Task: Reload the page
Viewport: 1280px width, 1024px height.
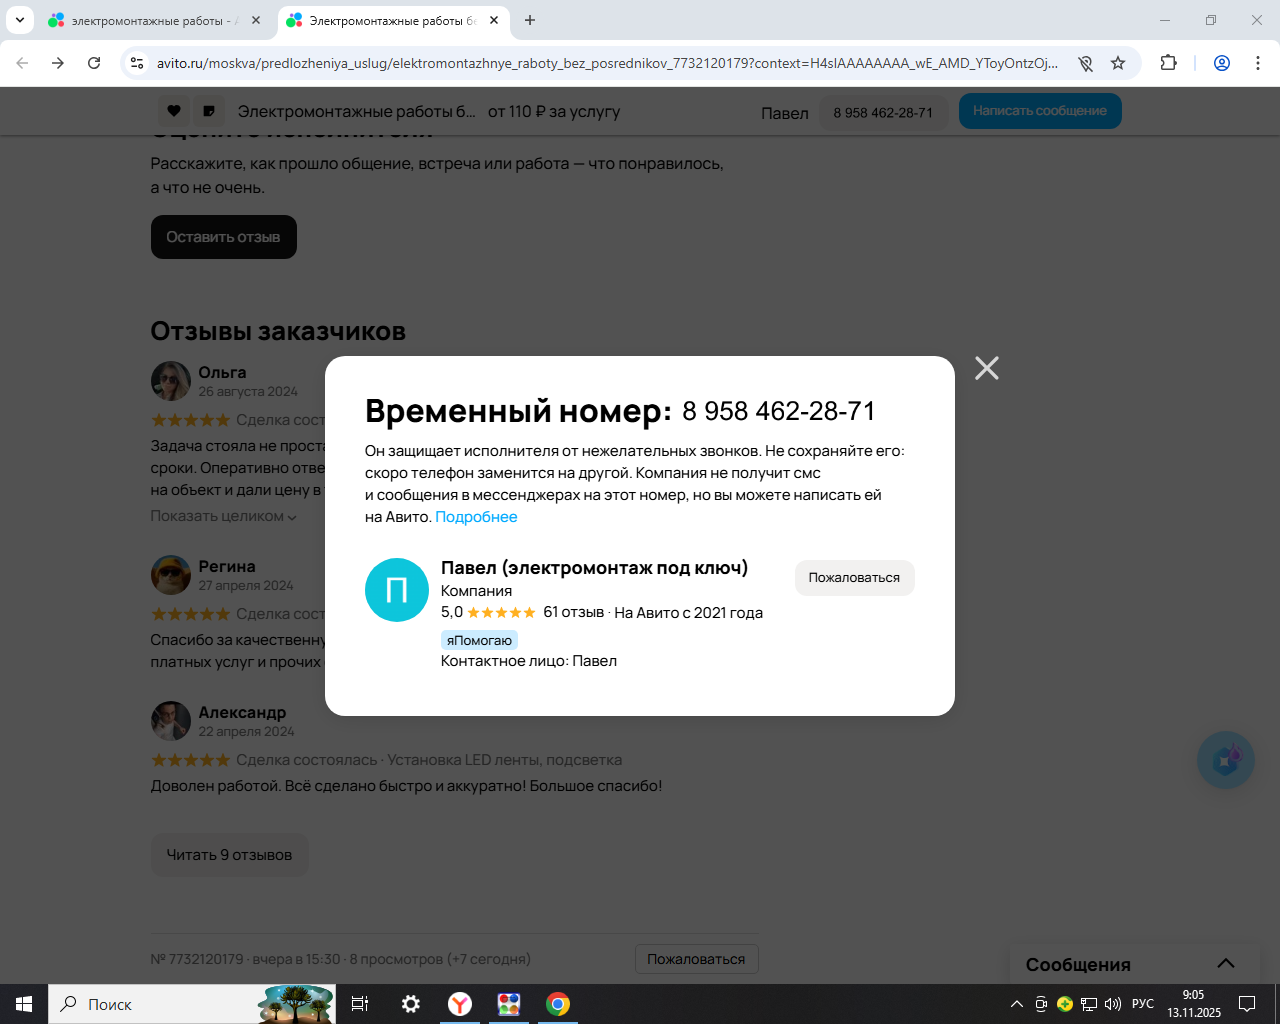Action: tap(94, 63)
